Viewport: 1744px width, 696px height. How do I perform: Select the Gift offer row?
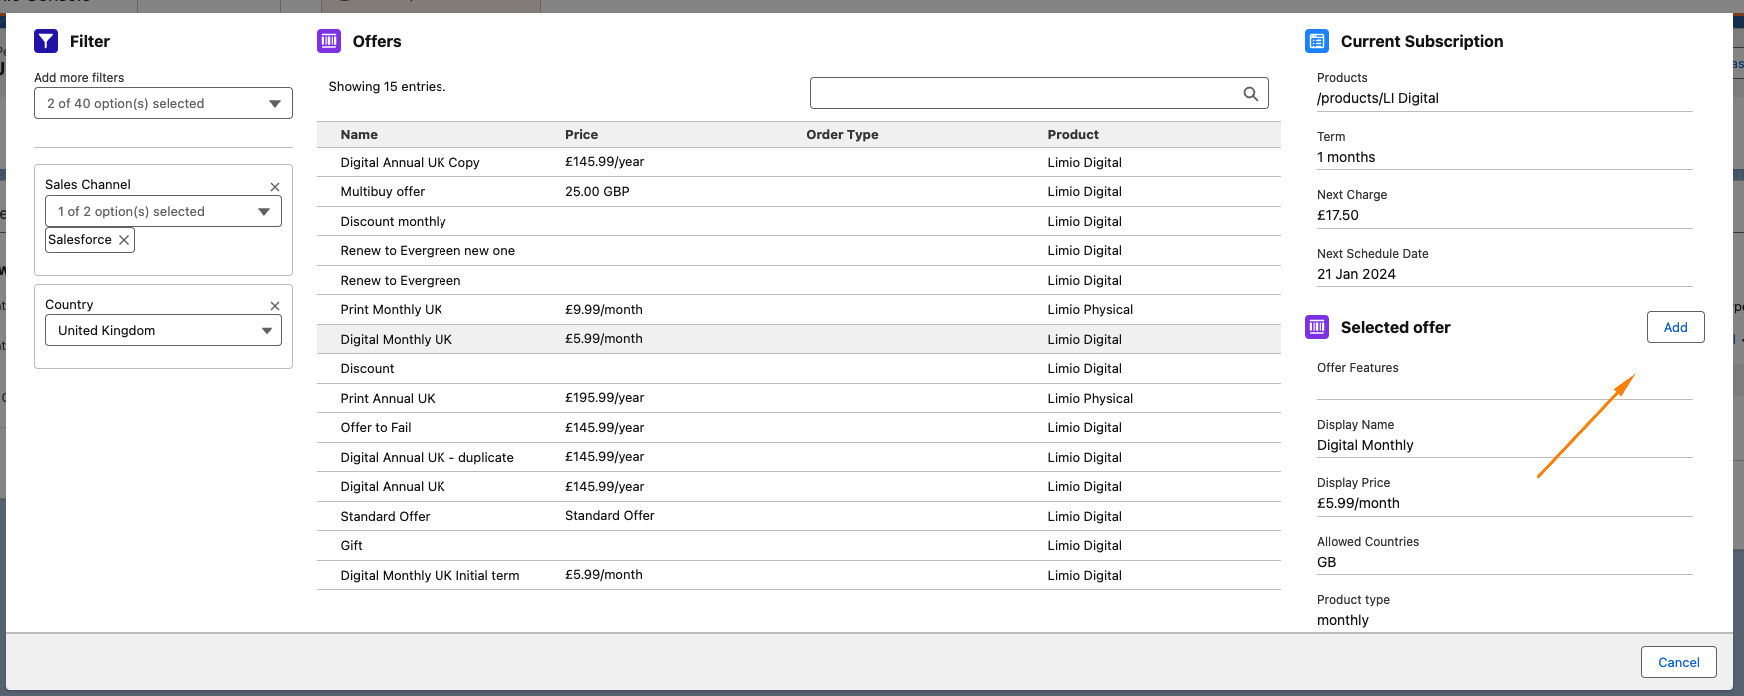coord(798,545)
